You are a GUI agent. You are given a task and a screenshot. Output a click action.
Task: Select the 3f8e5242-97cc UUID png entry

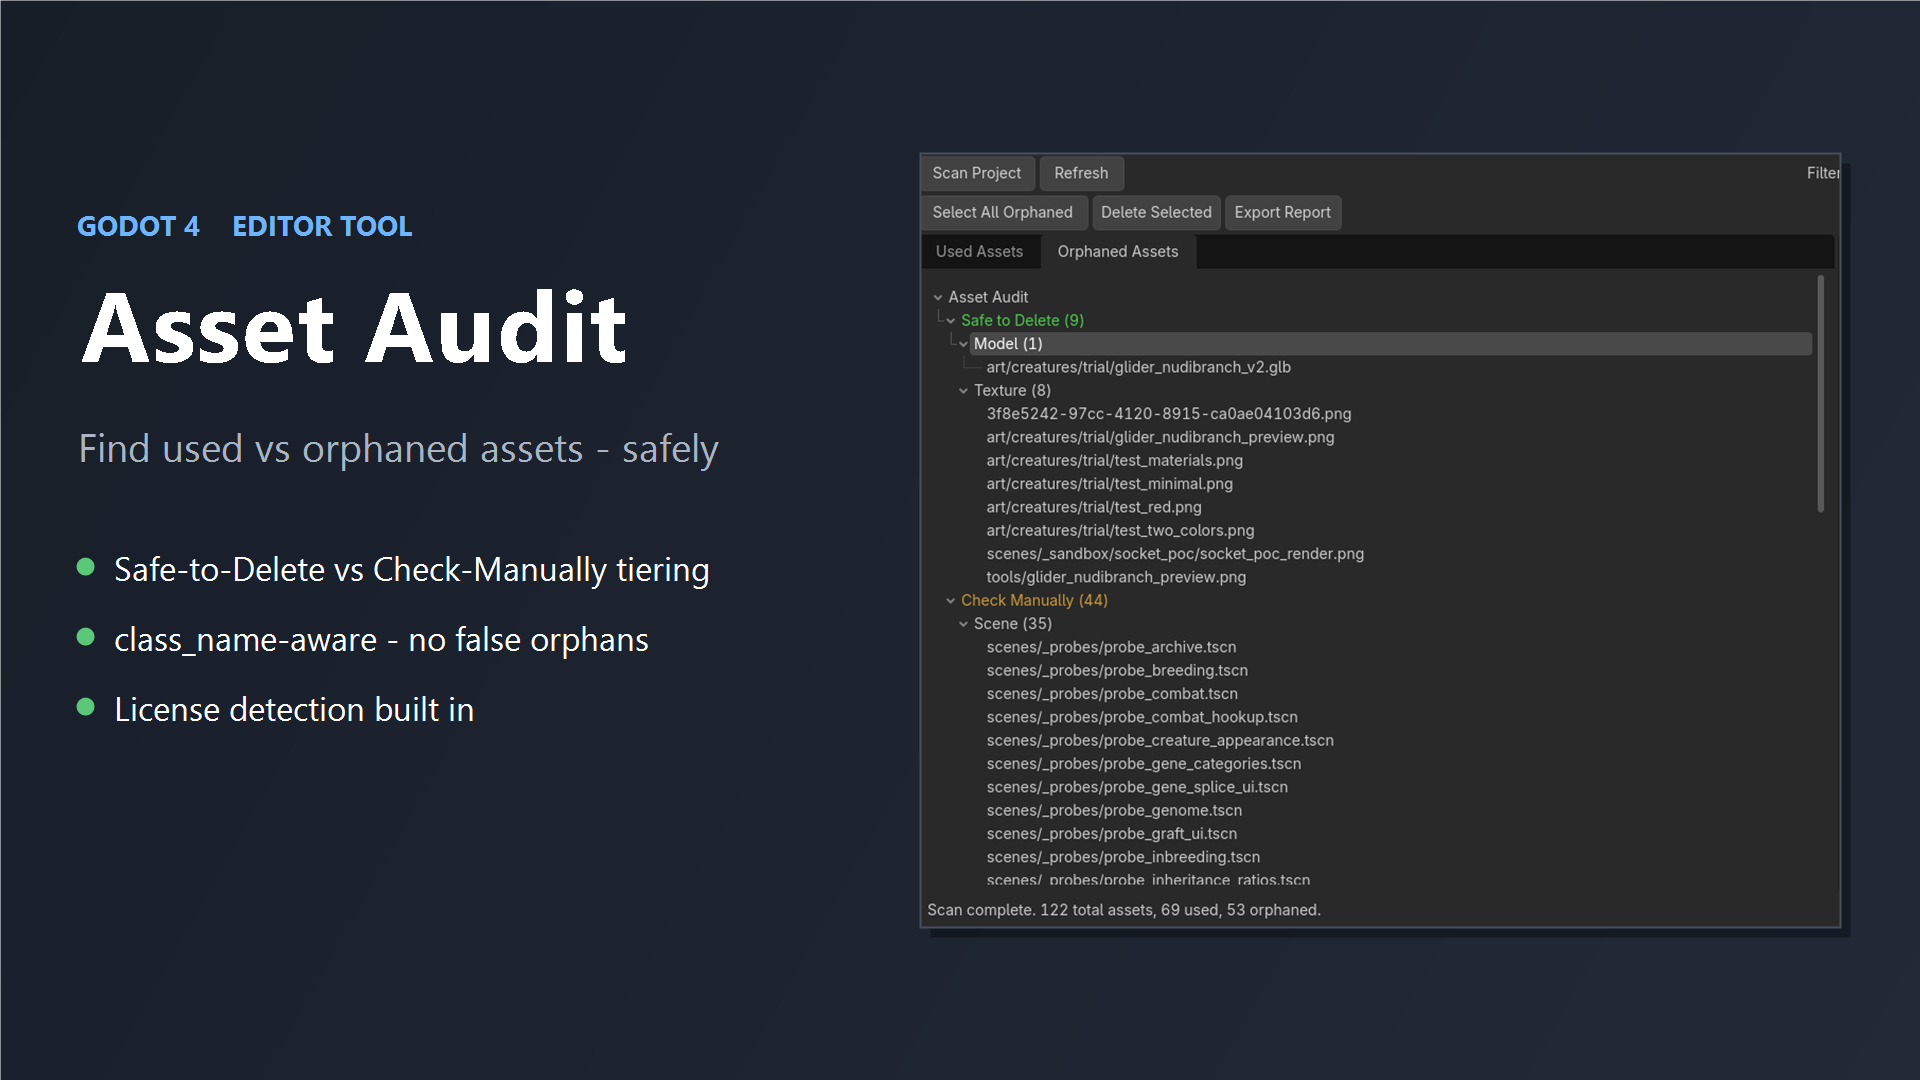1168,414
